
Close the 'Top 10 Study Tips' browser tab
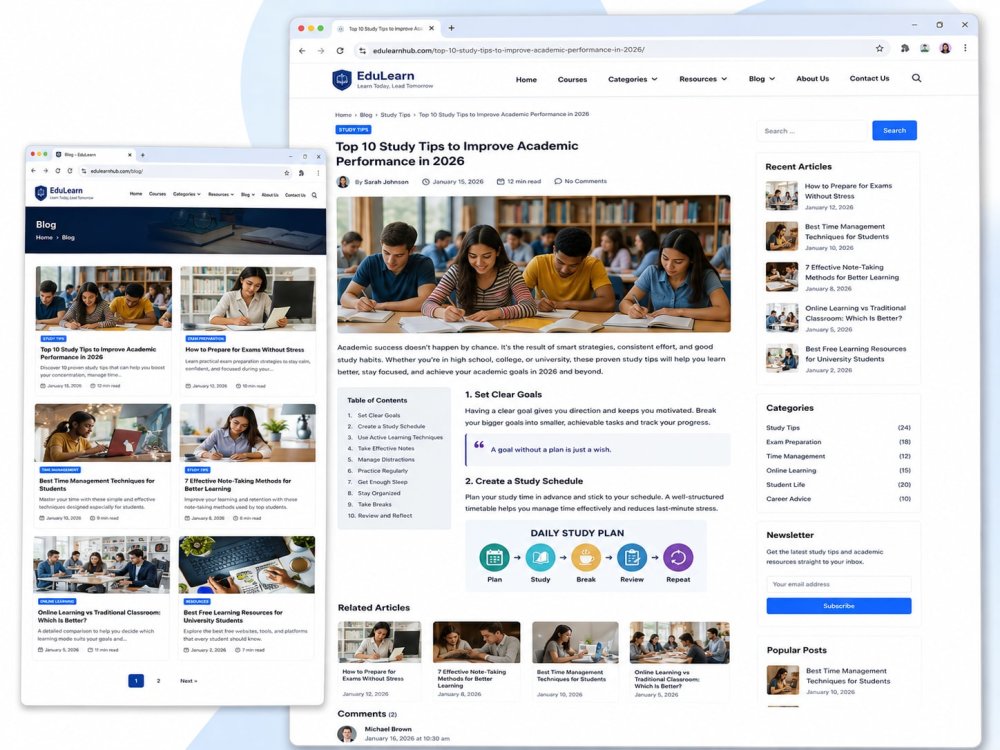click(432, 28)
